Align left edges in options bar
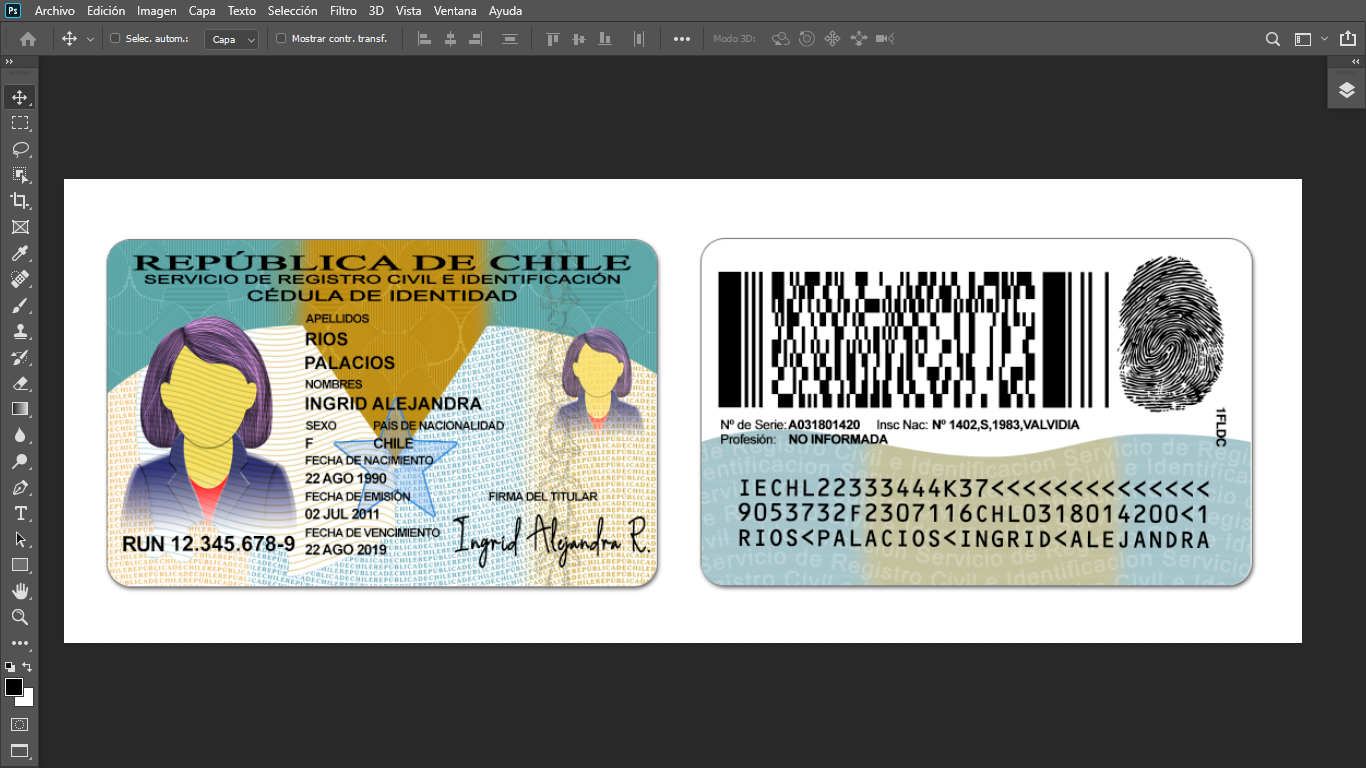Image resolution: width=1366 pixels, height=768 pixels. tap(424, 39)
